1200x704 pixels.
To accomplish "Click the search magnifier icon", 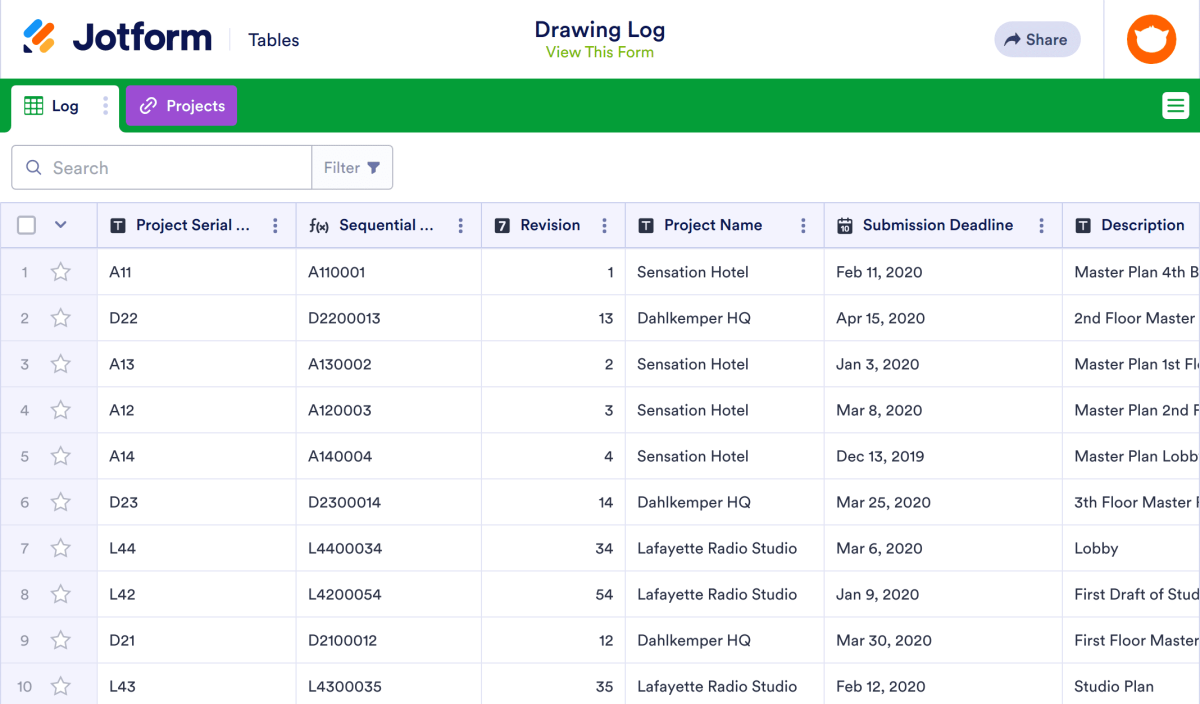I will 34,167.
